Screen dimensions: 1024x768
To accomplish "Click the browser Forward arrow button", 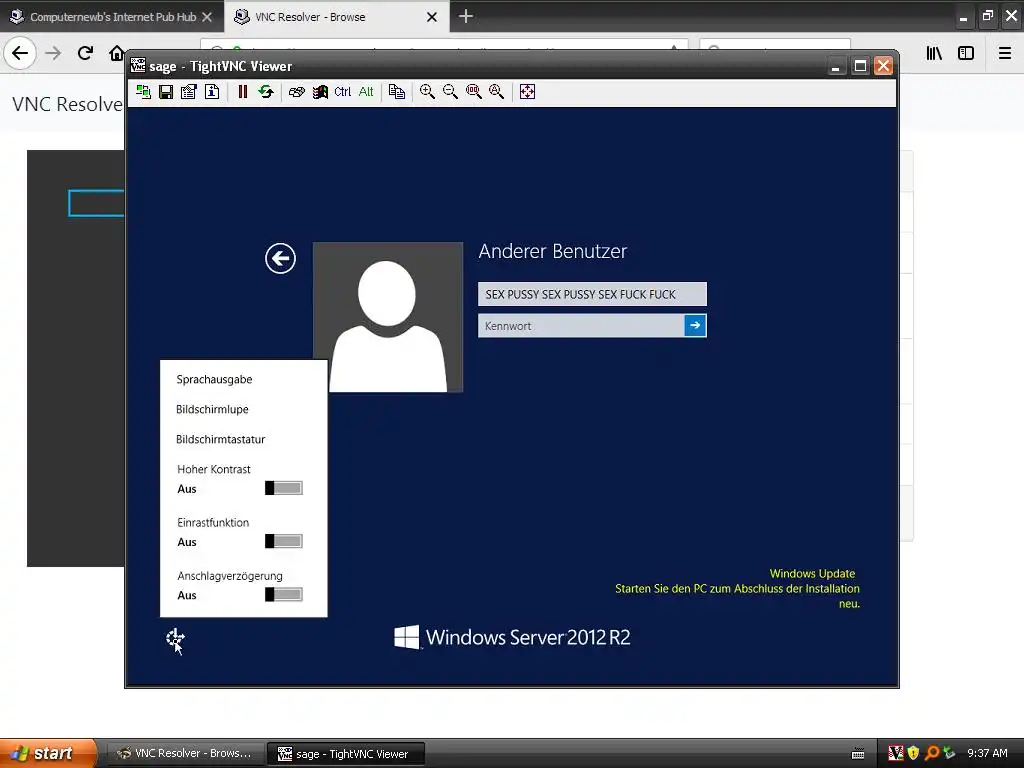I will click(x=53, y=53).
